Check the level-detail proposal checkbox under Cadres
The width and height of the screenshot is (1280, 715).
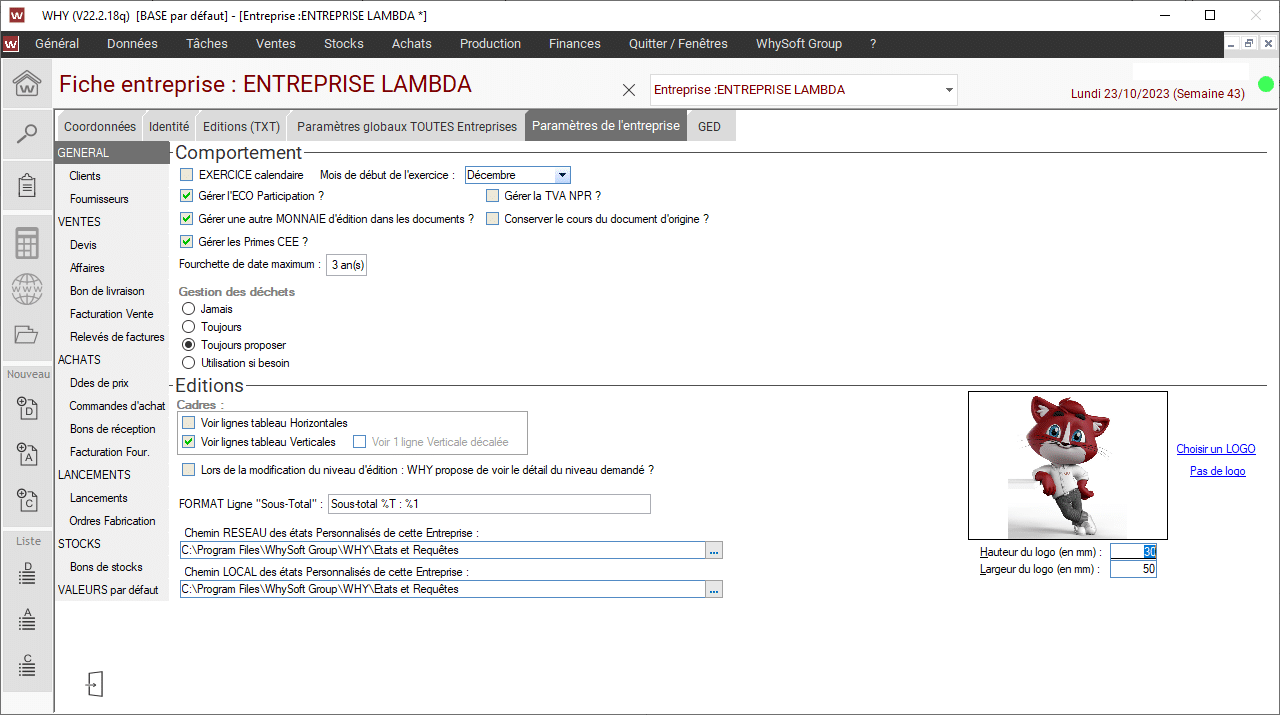[x=188, y=470]
